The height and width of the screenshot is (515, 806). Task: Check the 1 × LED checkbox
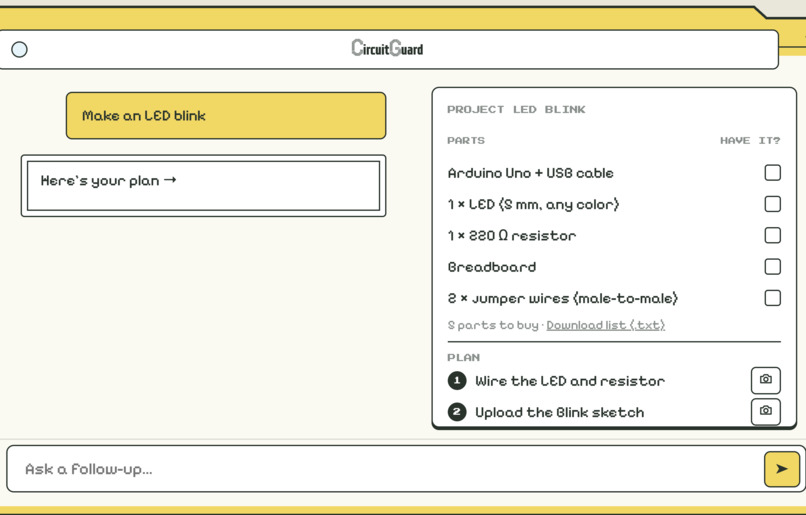(x=773, y=204)
